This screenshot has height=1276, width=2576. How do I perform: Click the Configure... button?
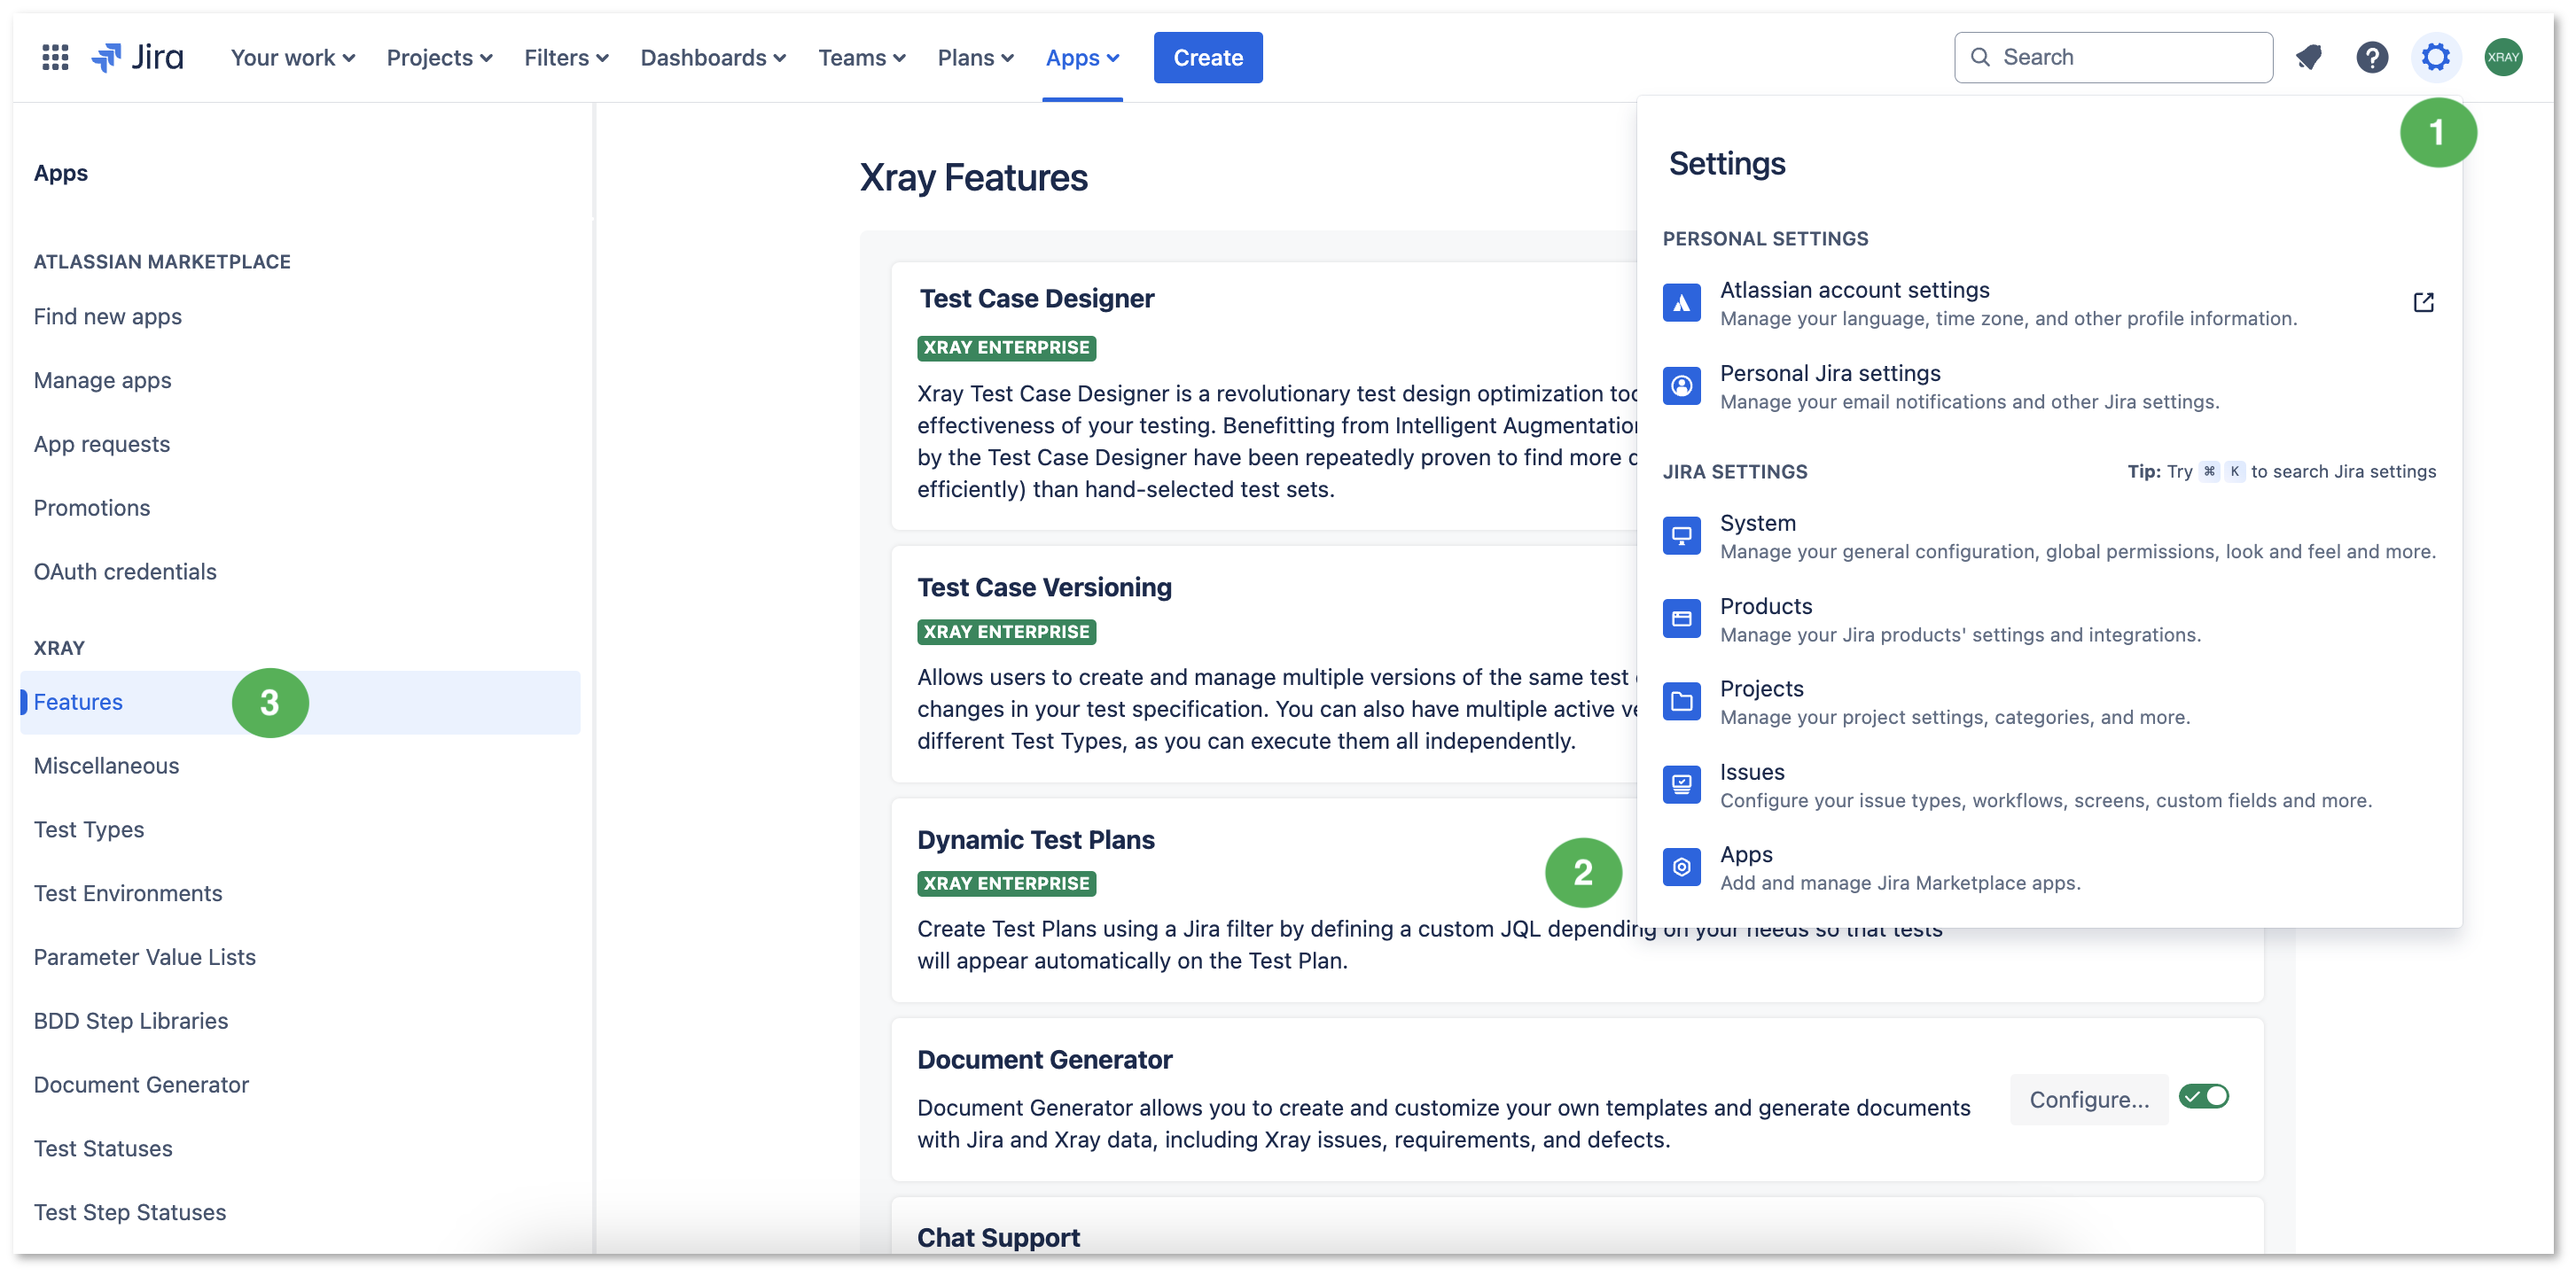click(x=2089, y=1100)
